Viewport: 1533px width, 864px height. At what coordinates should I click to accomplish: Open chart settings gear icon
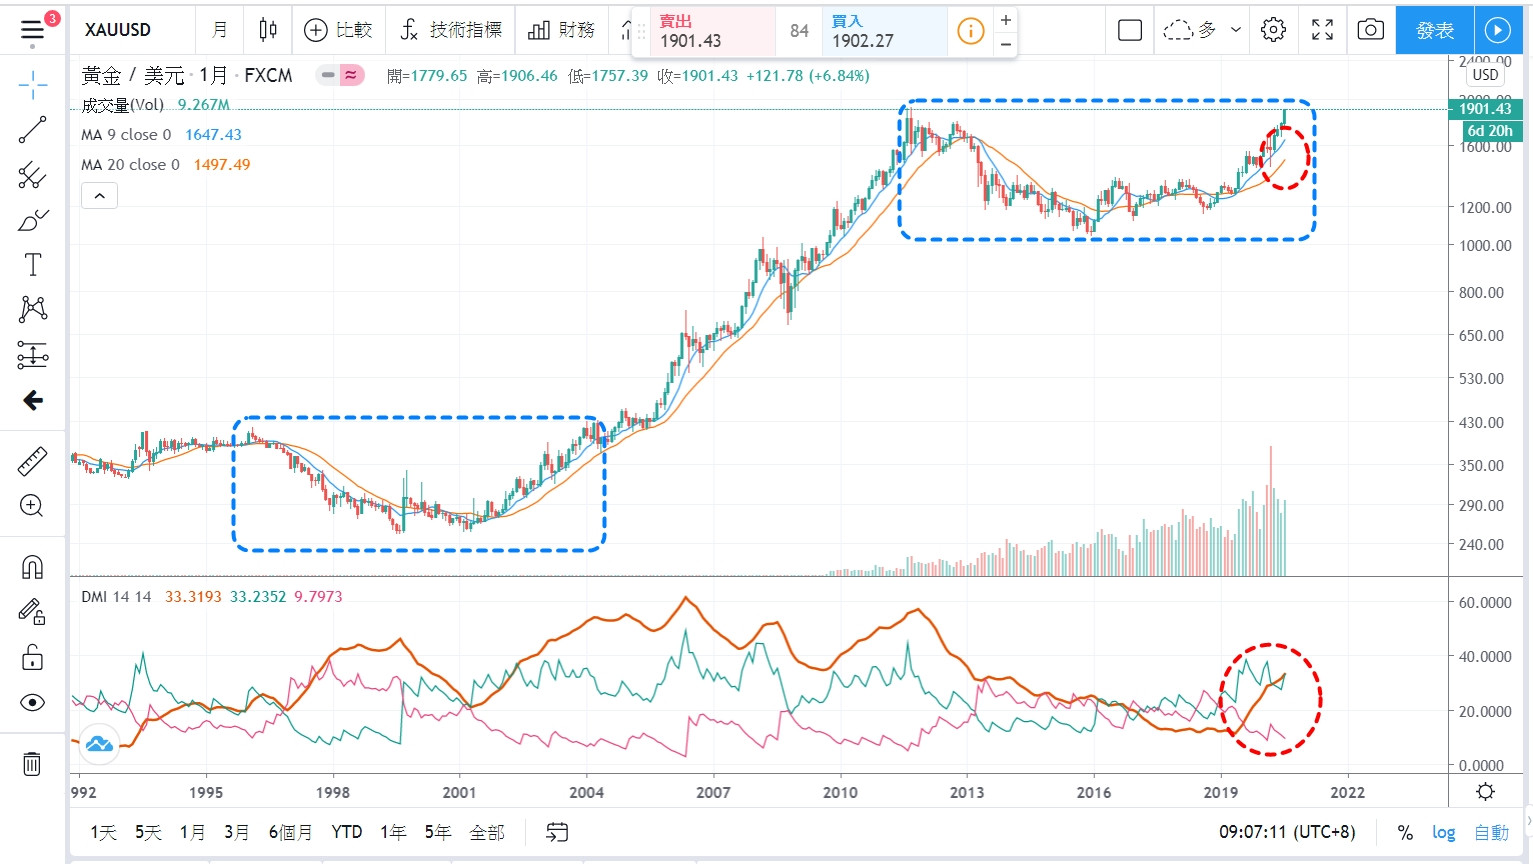[x=1273, y=30]
